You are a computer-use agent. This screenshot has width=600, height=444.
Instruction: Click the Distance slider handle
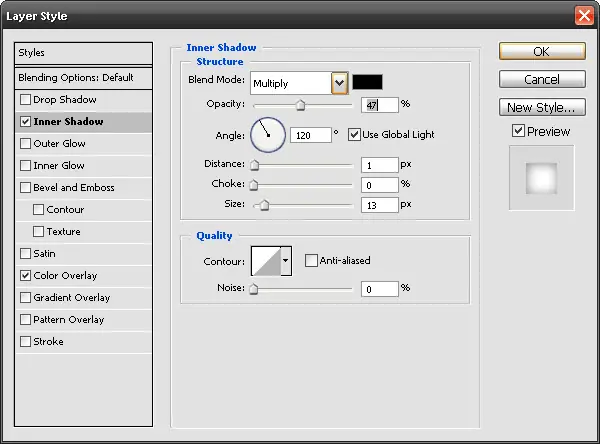254,165
